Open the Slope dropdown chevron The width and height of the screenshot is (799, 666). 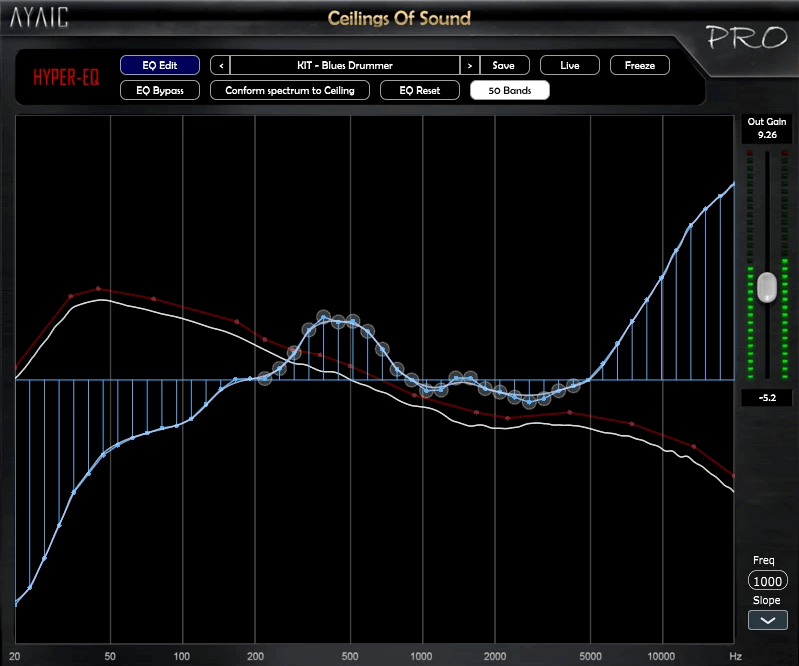(767, 620)
